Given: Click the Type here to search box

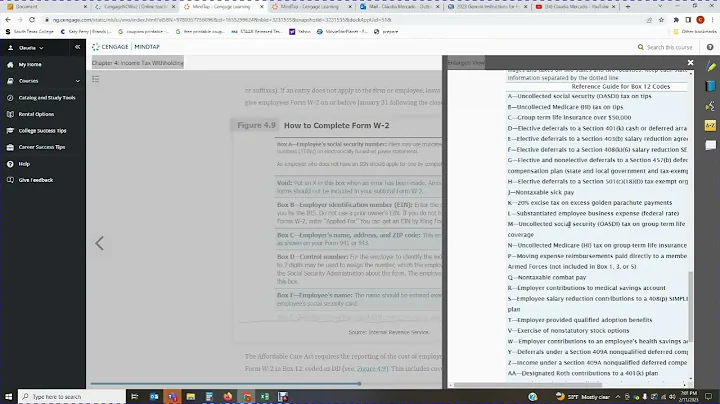Looking at the screenshot, I should (x=72, y=397).
